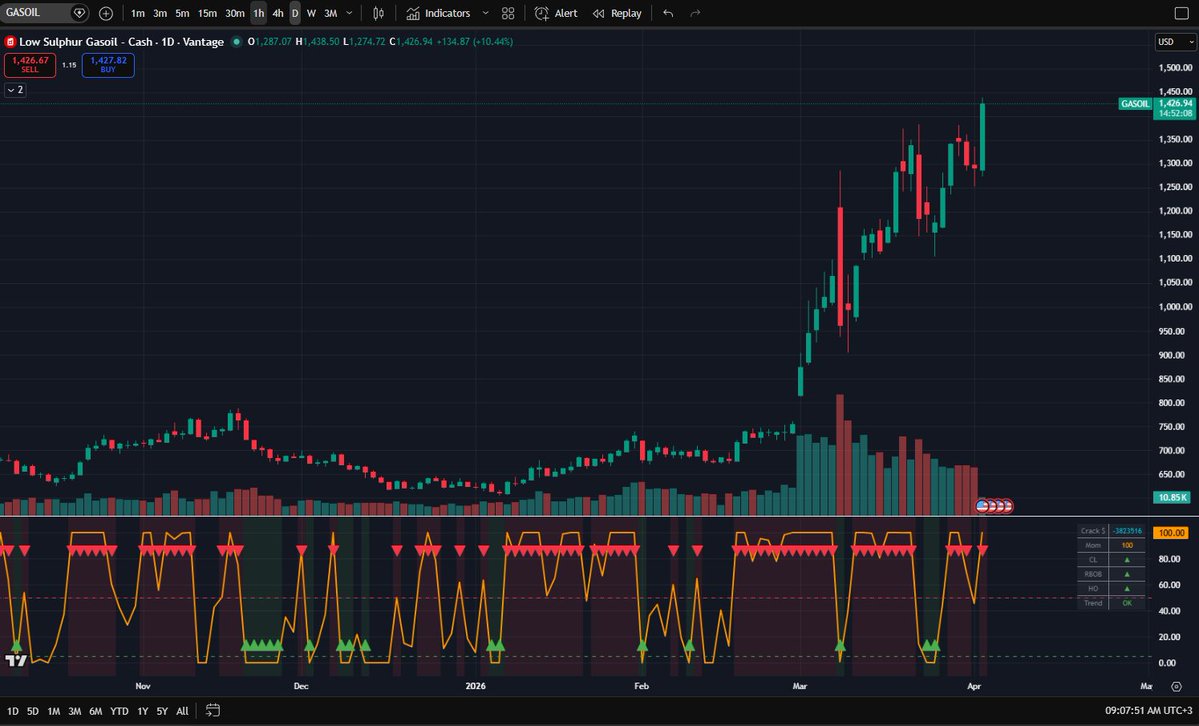Click the Trend OK cell
Image resolution: width=1199 pixels, height=726 pixels.
click(x=1127, y=604)
